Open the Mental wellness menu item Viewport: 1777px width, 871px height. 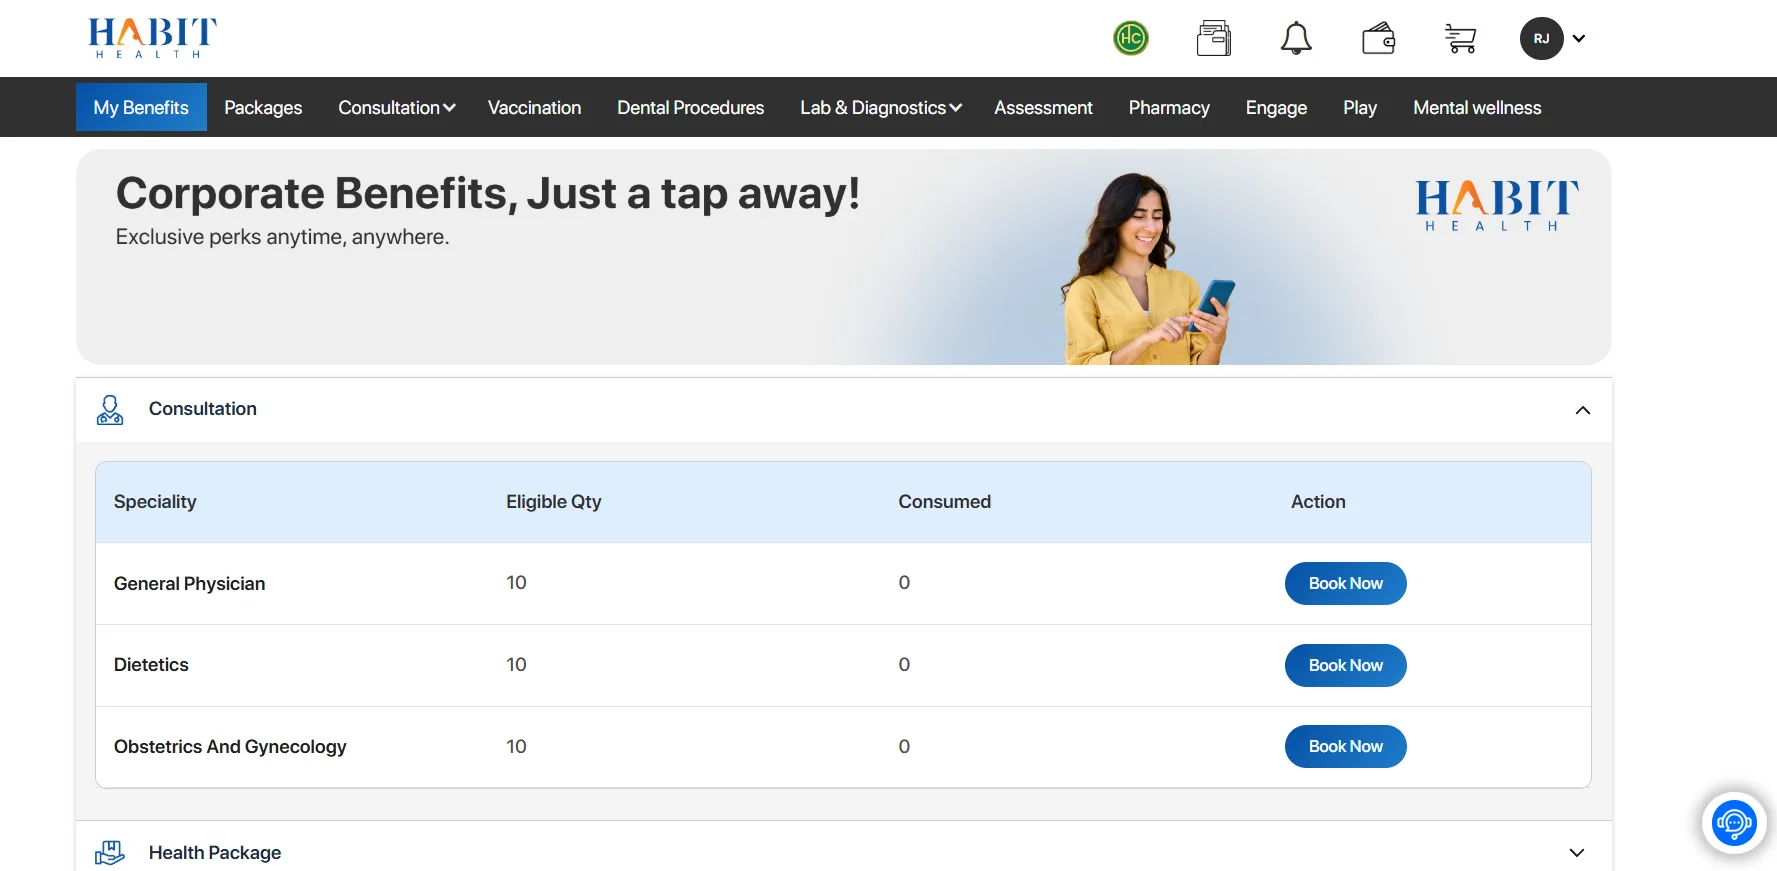pyautogui.click(x=1476, y=107)
